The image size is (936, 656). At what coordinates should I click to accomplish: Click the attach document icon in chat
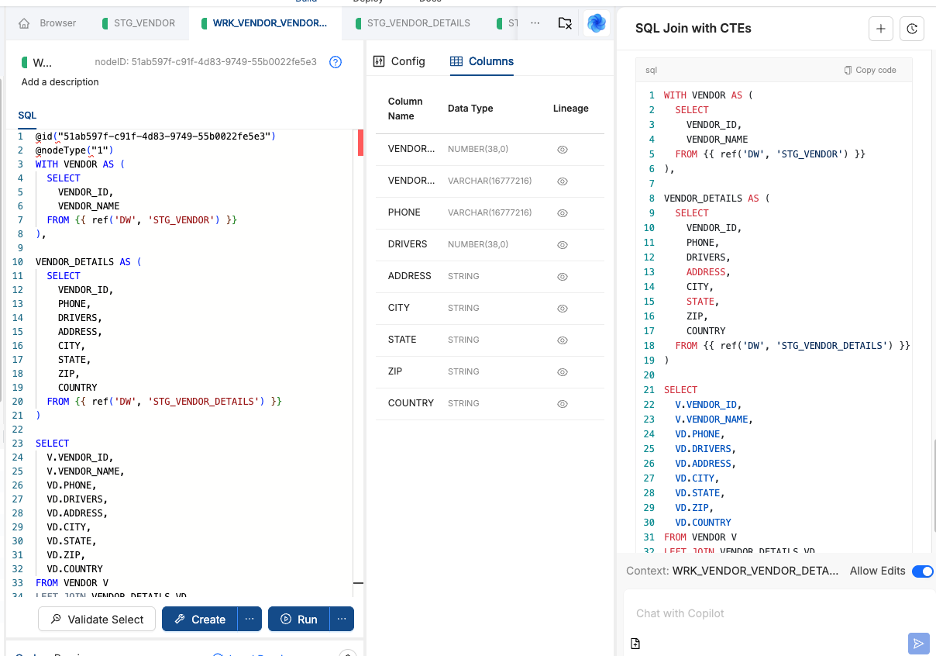[x=635, y=643]
